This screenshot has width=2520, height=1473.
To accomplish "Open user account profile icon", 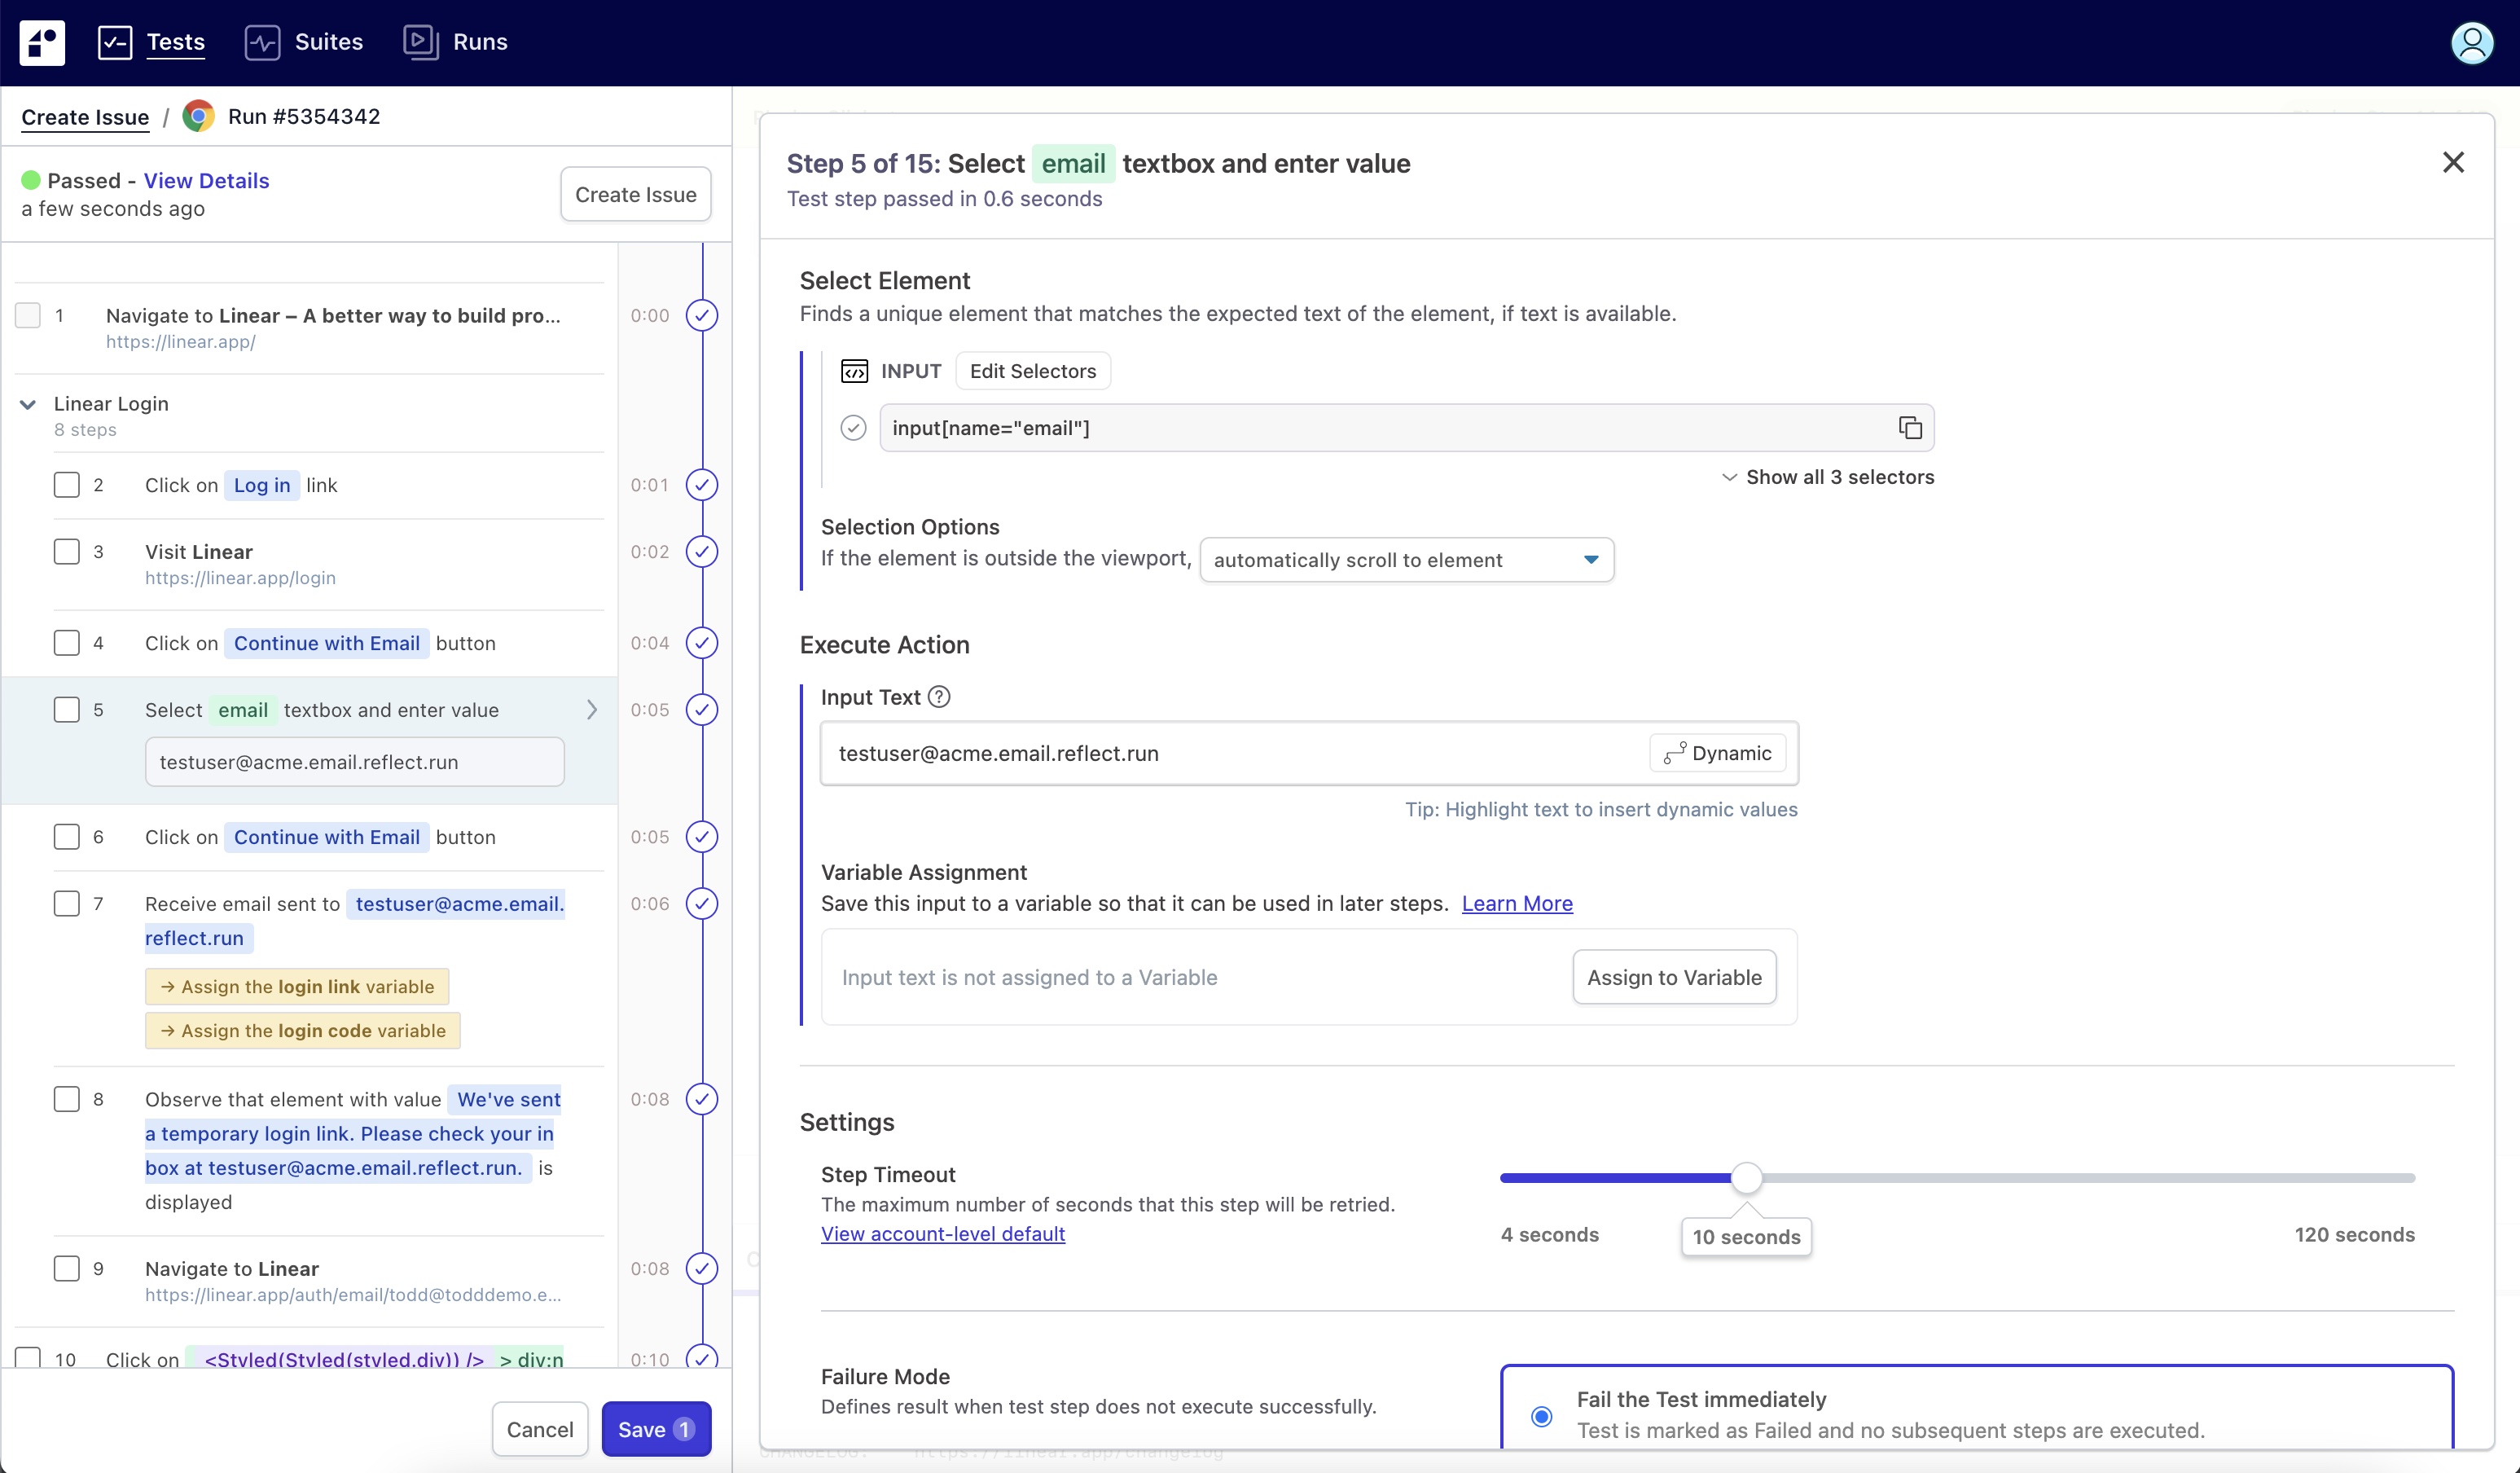I will coord(2471,42).
